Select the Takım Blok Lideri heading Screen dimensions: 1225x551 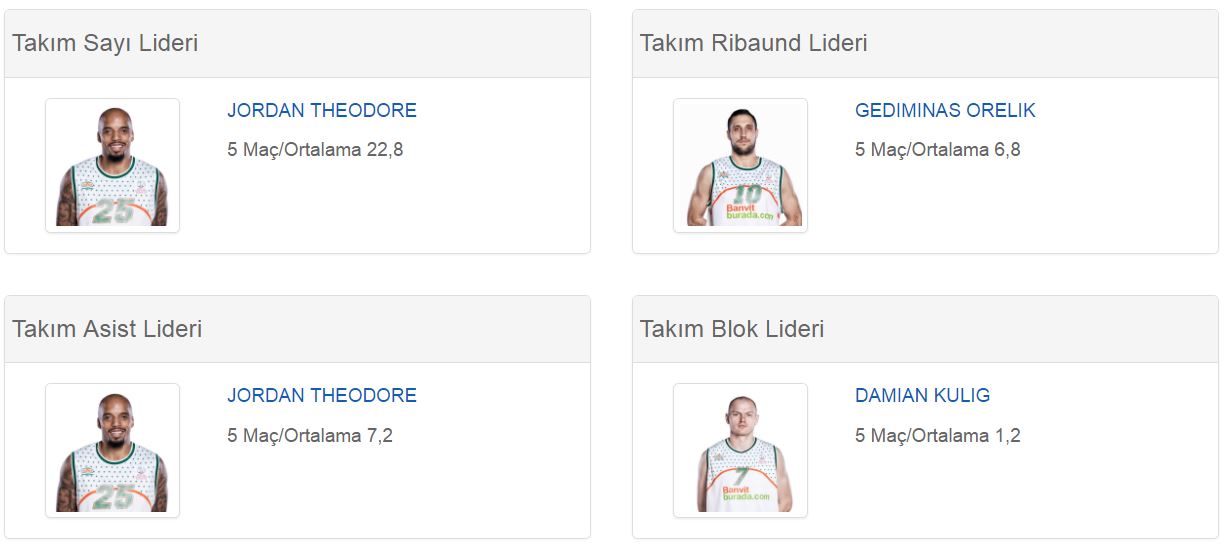pyautogui.click(x=732, y=329)
